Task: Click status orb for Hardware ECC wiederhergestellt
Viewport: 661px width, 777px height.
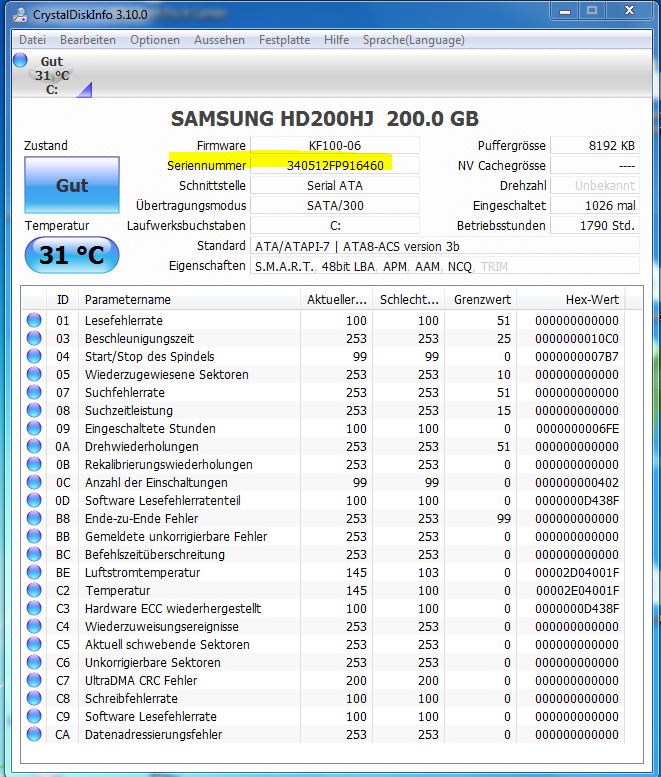Action: point(34,608)
